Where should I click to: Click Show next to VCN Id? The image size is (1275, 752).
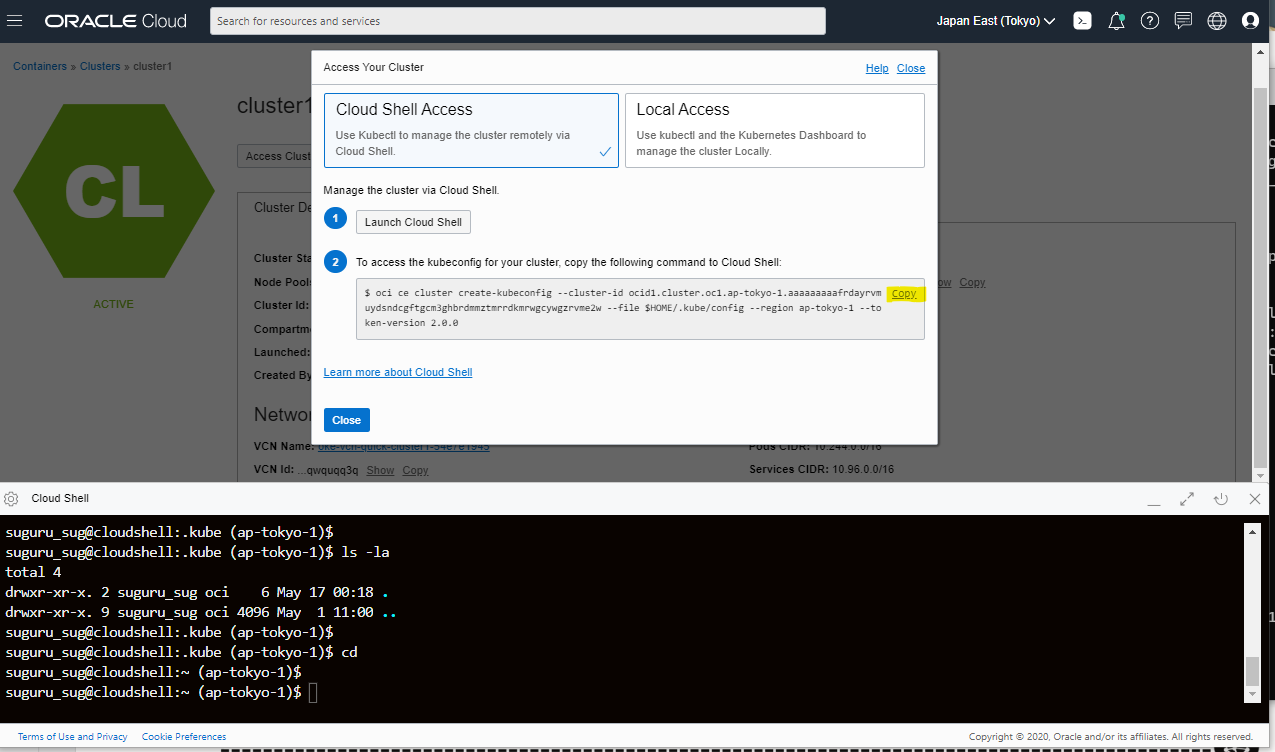click(x=380, y=470)
